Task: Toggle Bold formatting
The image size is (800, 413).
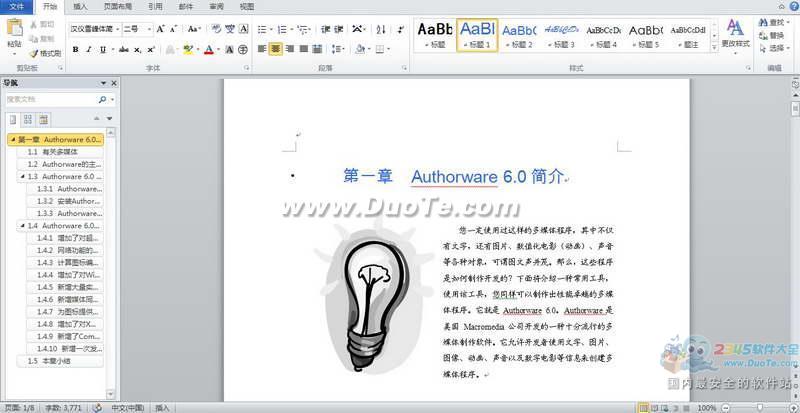Action: pyautogui.click(x=76, y=50)
